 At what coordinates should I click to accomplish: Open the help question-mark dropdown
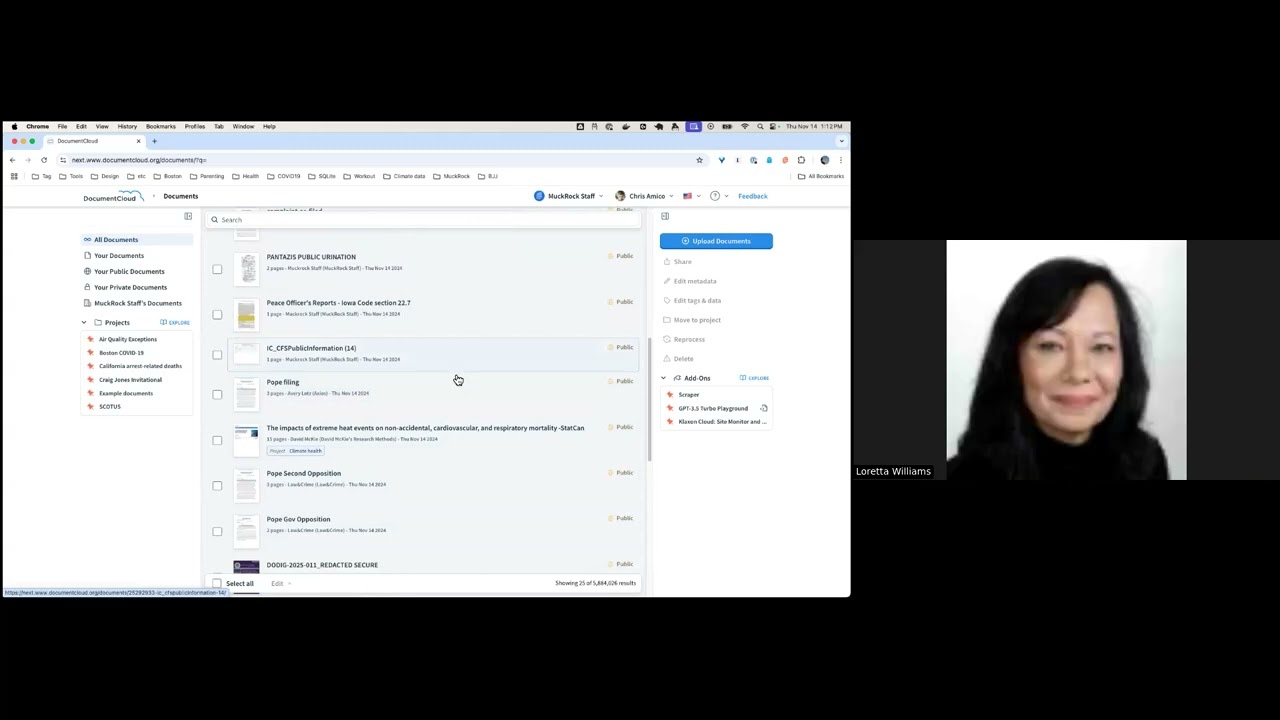pyautogui.click(x=719, y=196)
